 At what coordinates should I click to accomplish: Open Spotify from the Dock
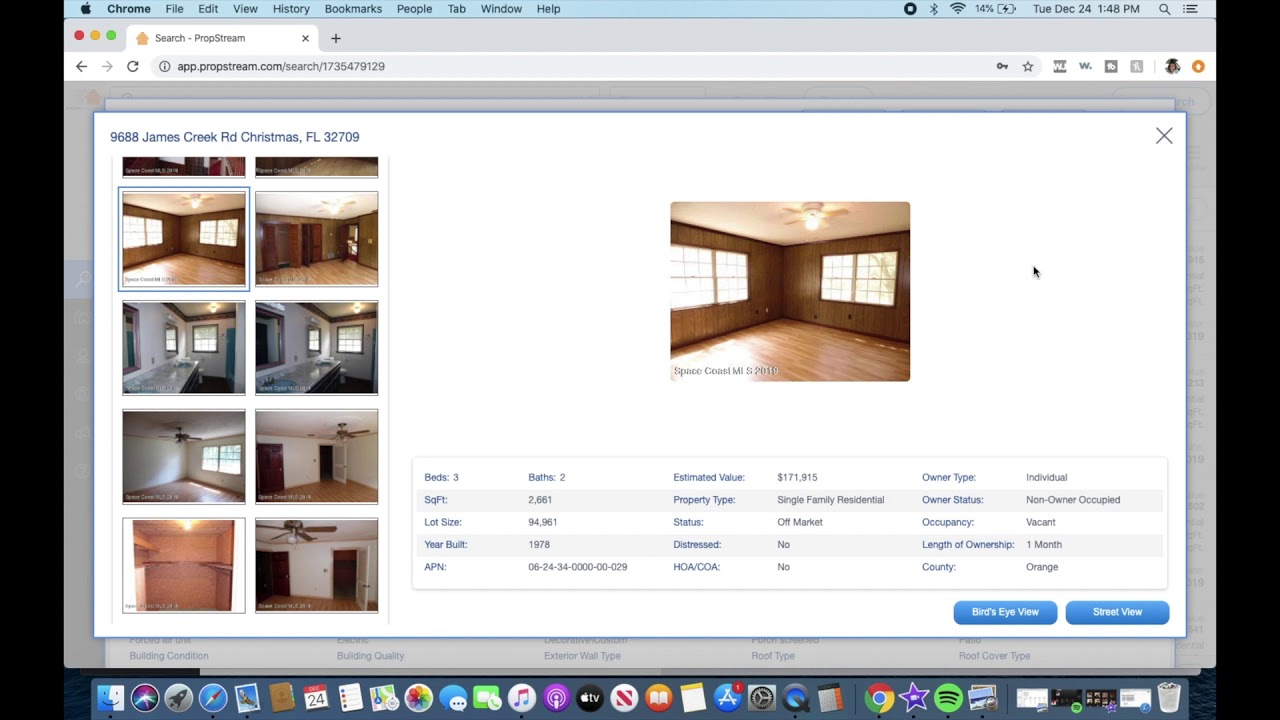click(948, 697)
